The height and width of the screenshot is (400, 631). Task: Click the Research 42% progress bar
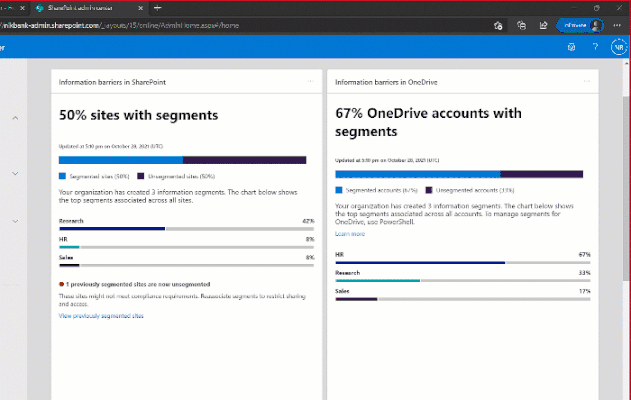186,229
